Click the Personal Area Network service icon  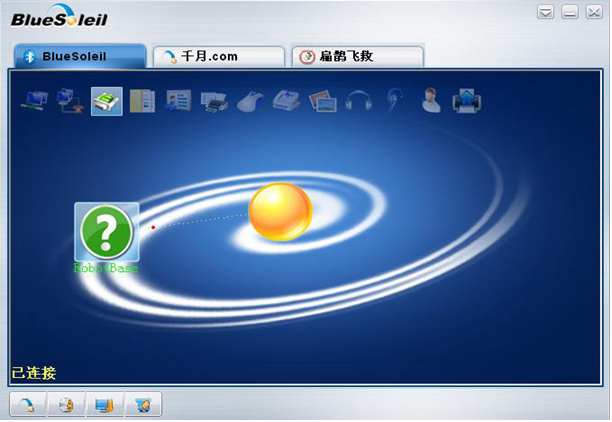click(34, 101)
